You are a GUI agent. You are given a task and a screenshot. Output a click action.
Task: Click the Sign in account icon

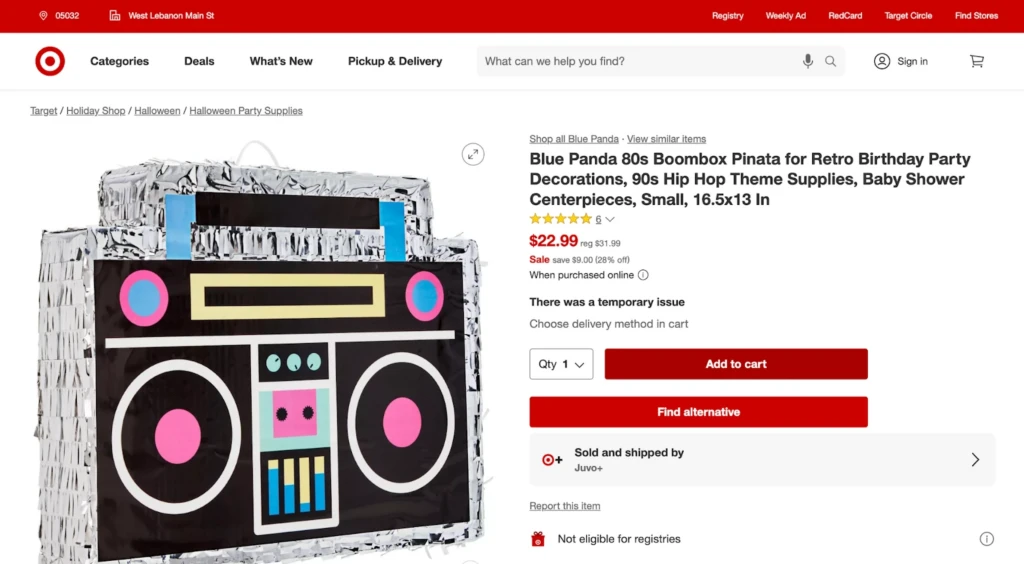882,61
